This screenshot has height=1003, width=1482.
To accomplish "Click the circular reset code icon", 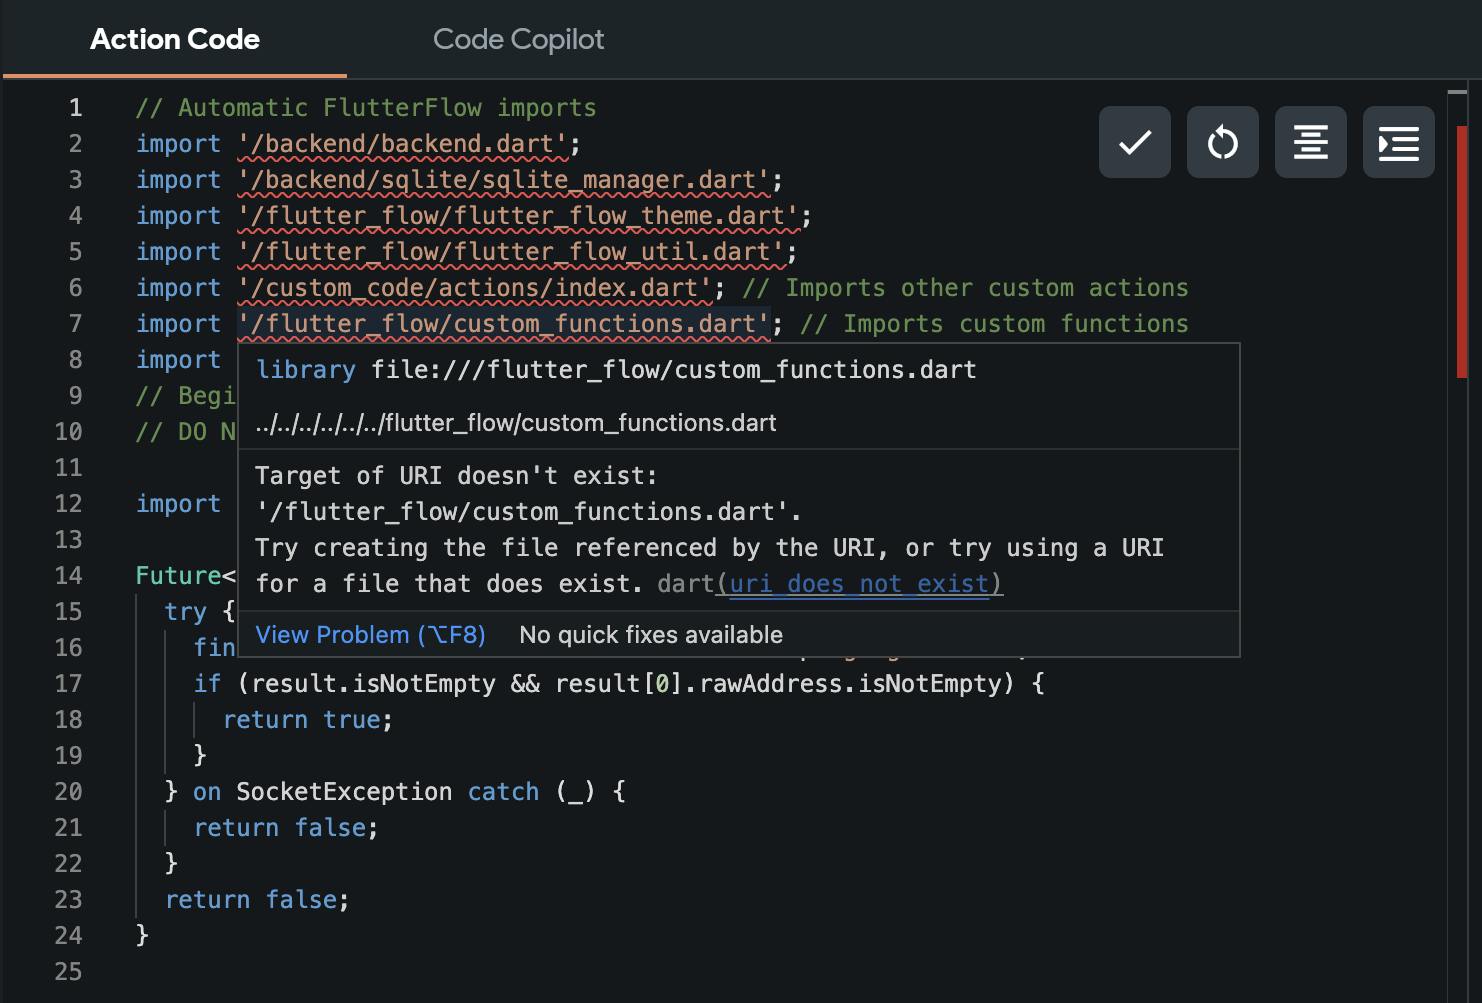I will coord(1222,143).
